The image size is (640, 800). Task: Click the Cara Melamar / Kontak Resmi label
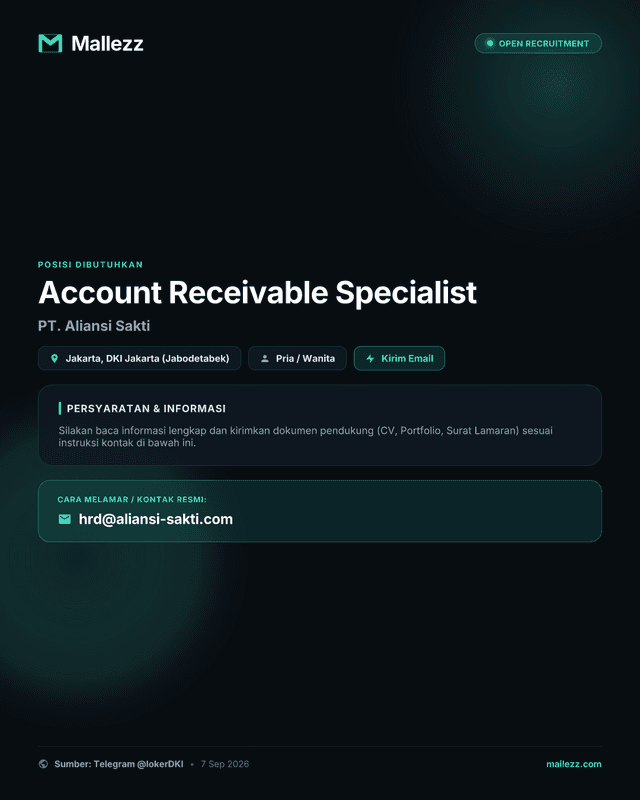[132, 499]
